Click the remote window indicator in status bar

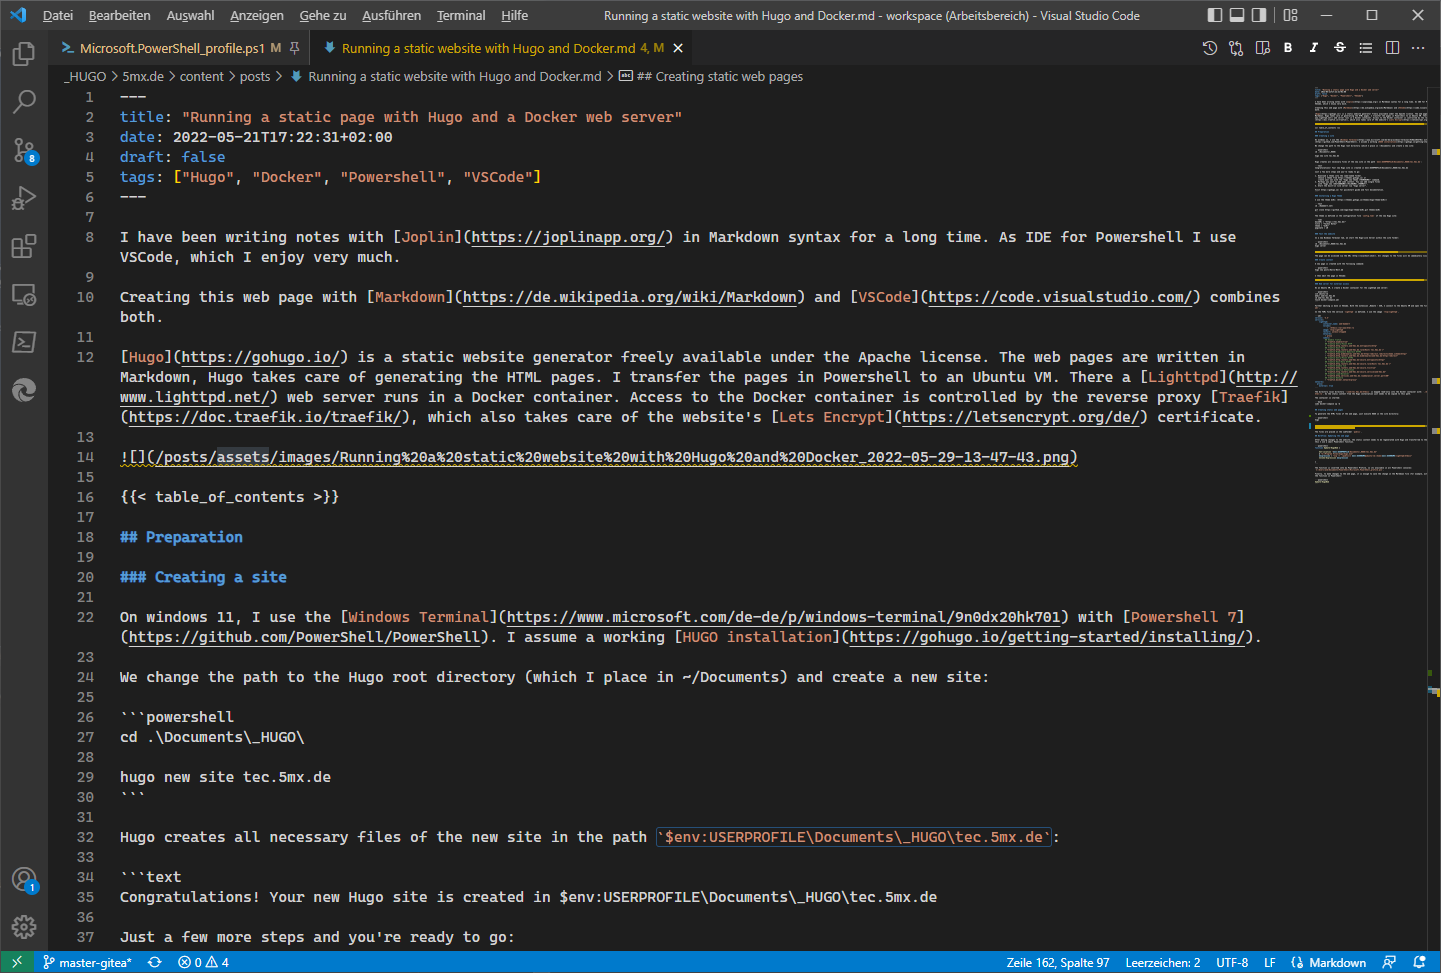pyautogui.click(x=17, y=962)
